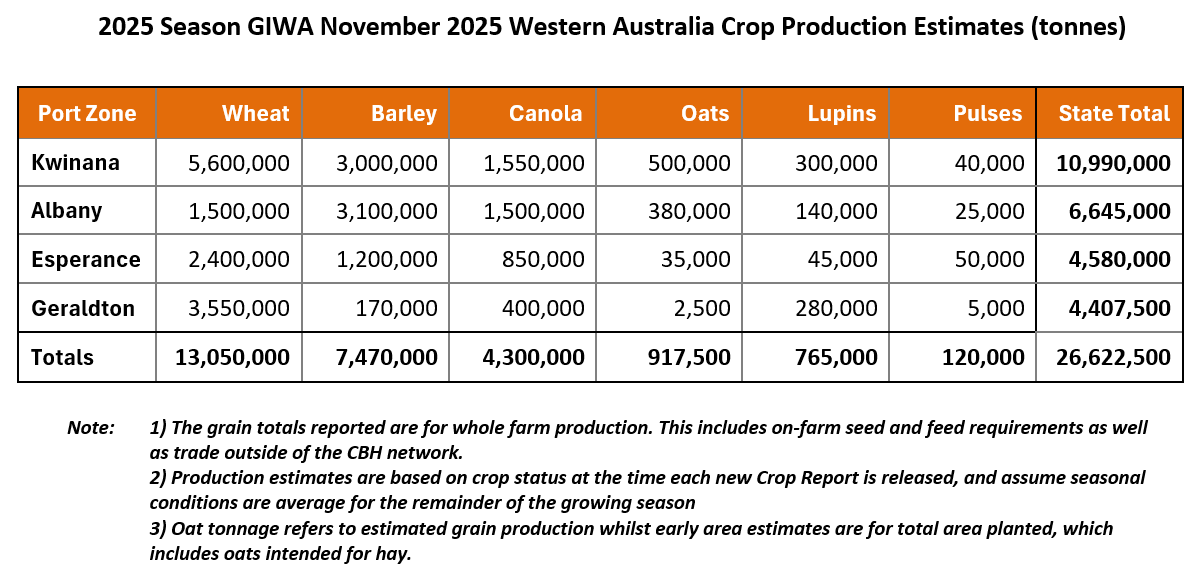Image resolution: width=1201 pixels, height=580 pixels.
Task: Select the grand total 26,622,500 cell
Action: (1113, 357)
